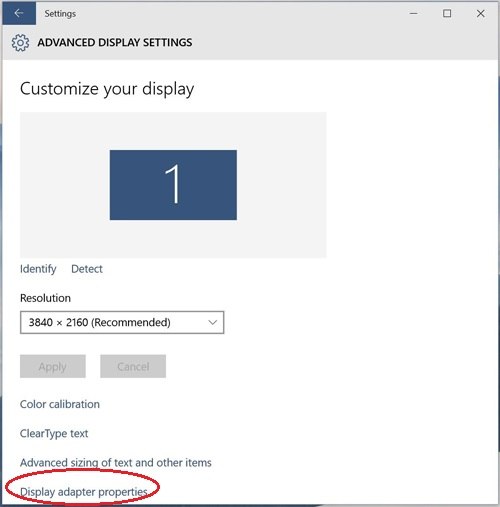This screenshot has width=500, height=507.
Task: Click the Identify link
Action: coord(38,269)
